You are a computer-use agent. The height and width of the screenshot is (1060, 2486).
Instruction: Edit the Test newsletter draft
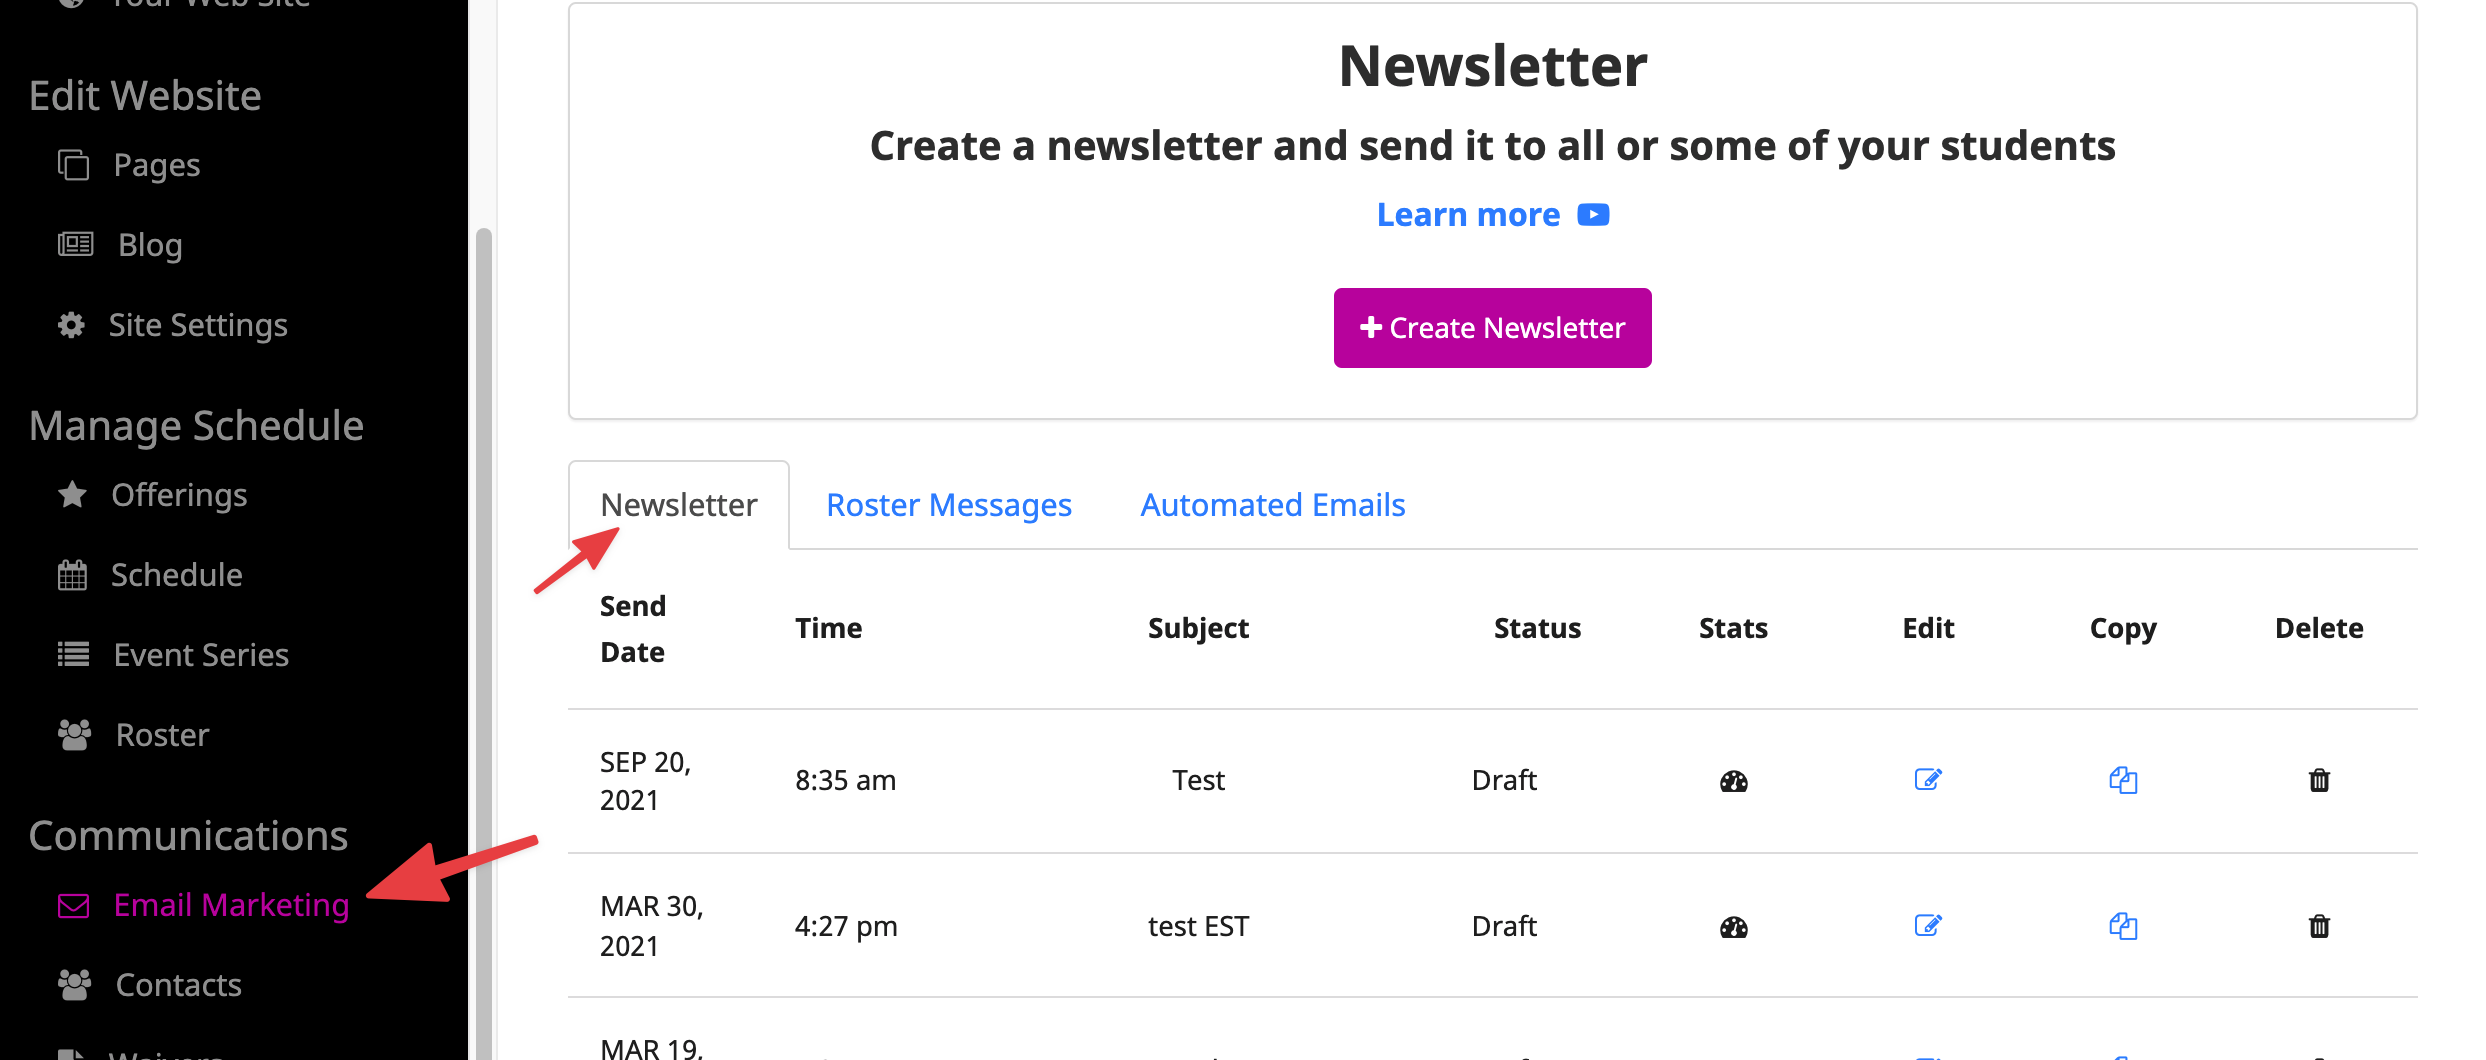1928,779
